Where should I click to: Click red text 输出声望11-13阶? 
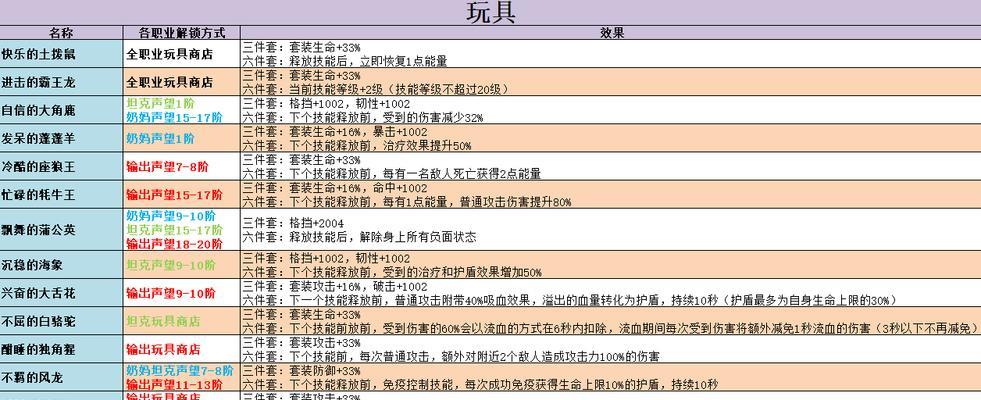[174, 384]
